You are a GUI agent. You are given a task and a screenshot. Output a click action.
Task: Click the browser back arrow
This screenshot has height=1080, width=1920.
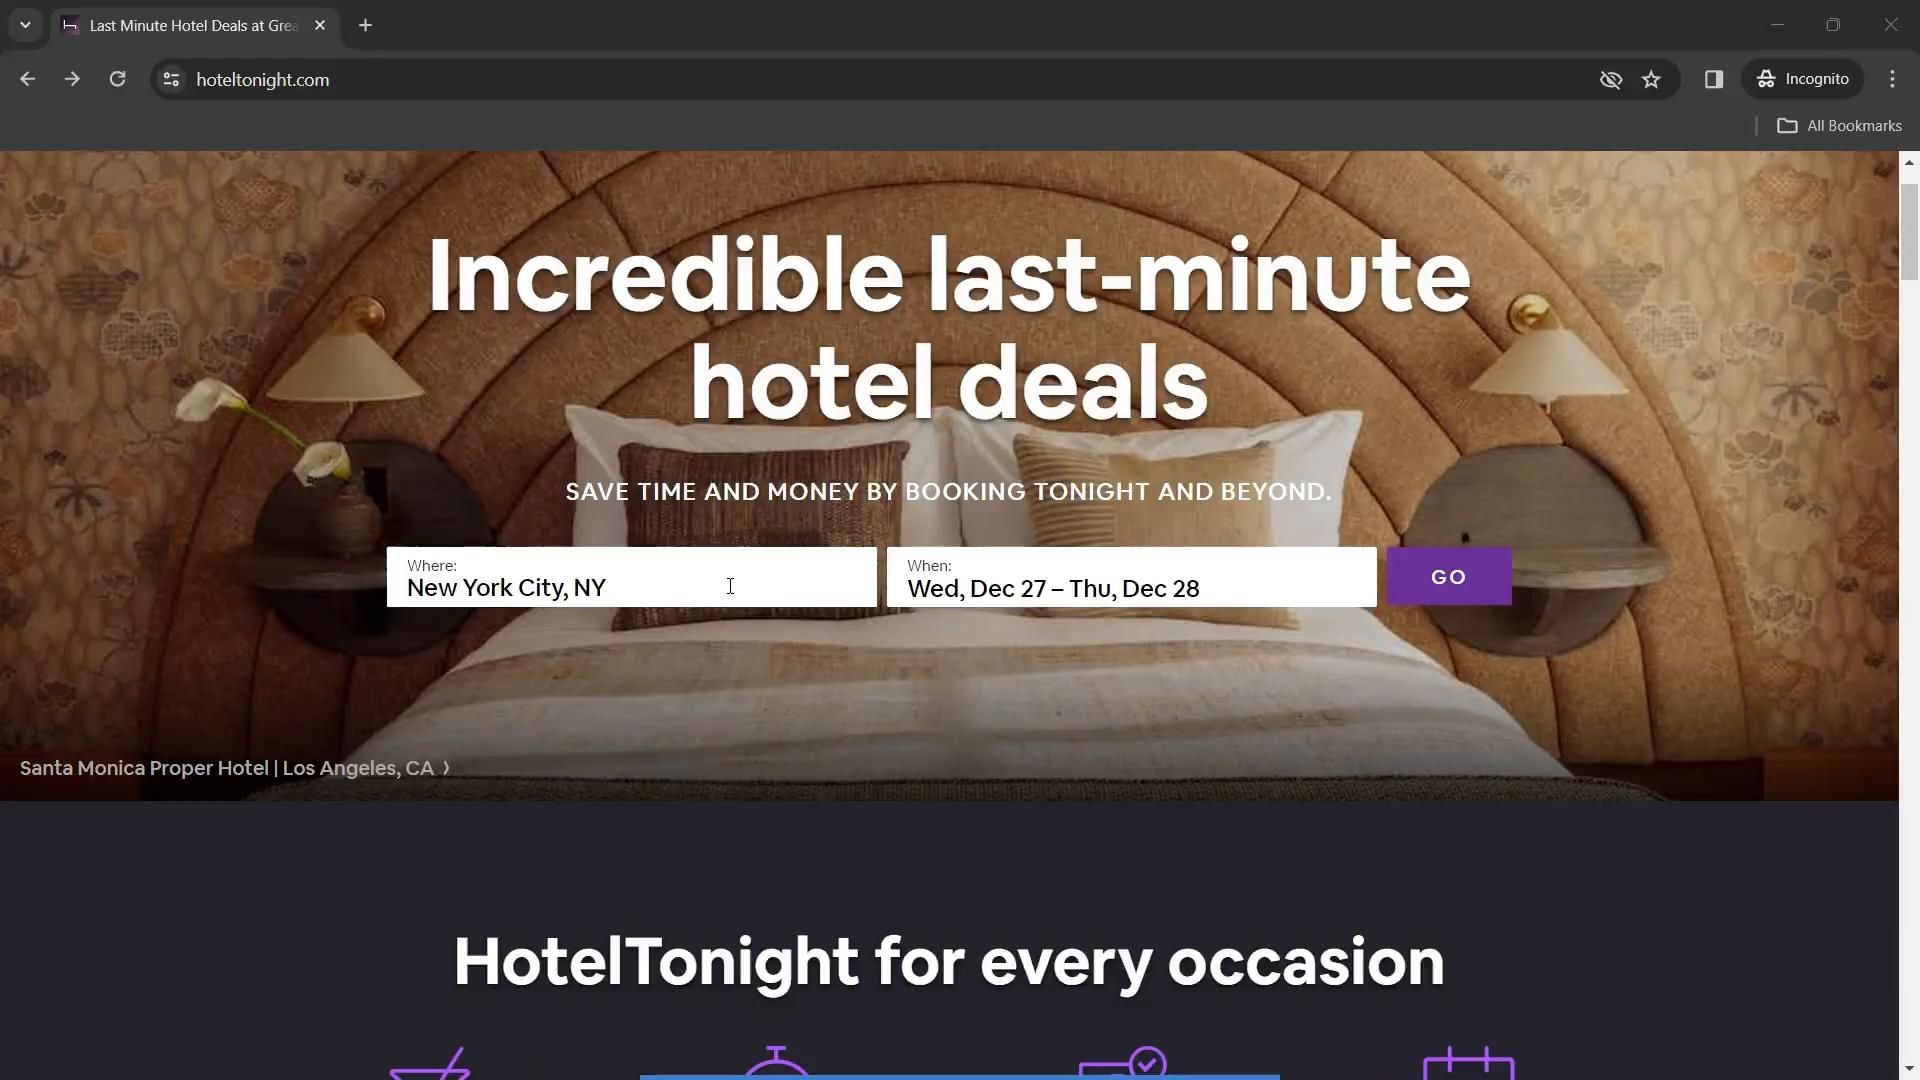coord(27,79)
